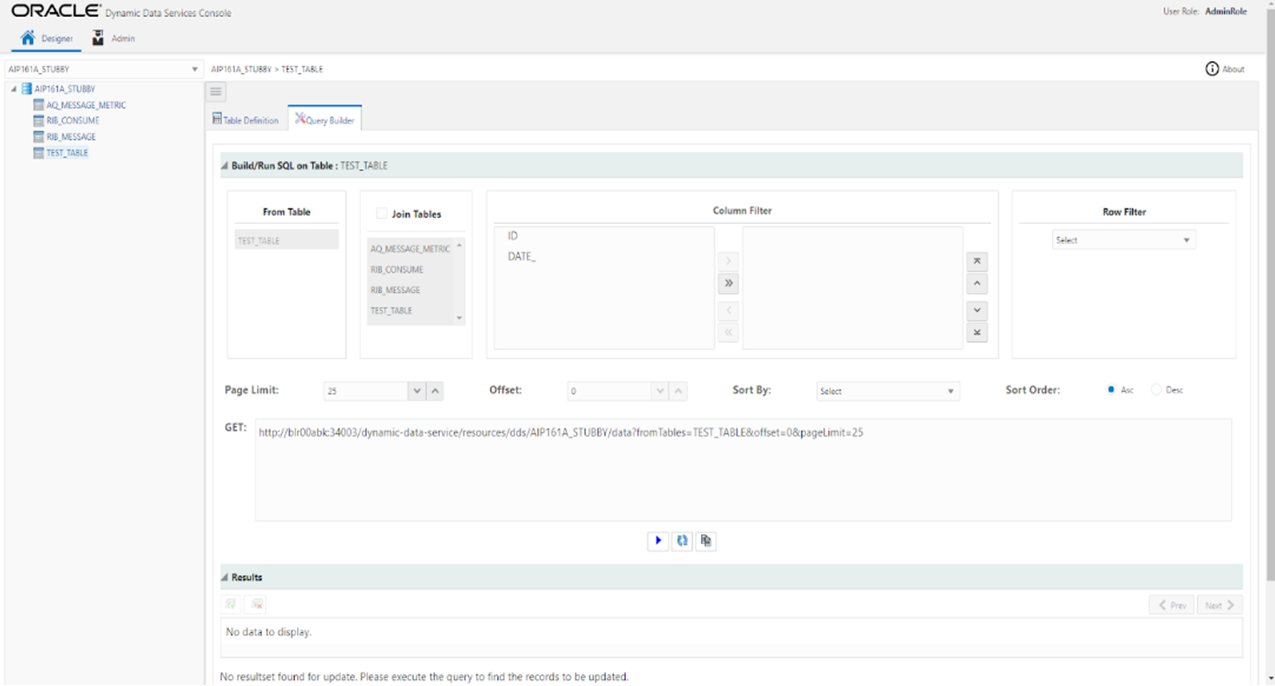
Task: Select the Asc sort order radio button
Action: (1111, 390)
